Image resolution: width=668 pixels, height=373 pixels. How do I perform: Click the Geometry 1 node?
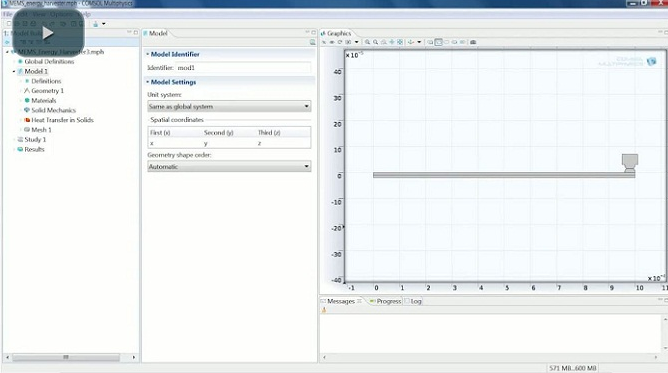tap(47, 91)
